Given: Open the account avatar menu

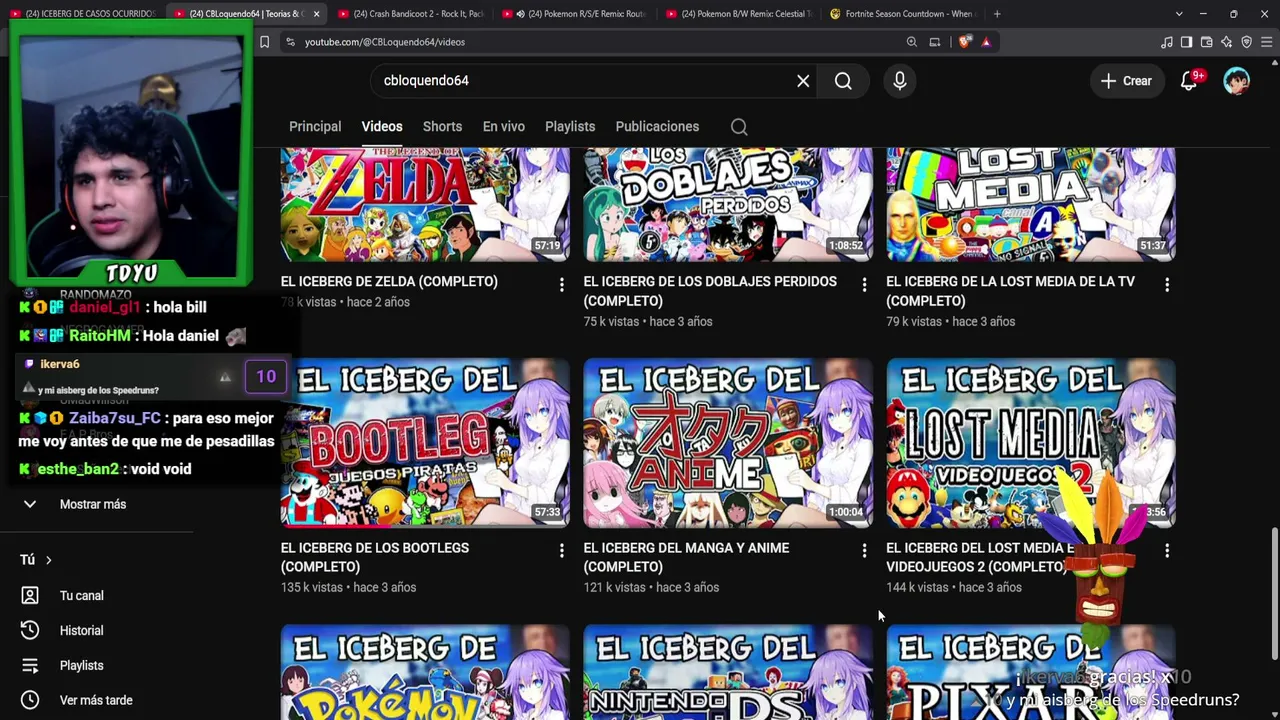Looking at the screenshot, I should coord(1237,81).
